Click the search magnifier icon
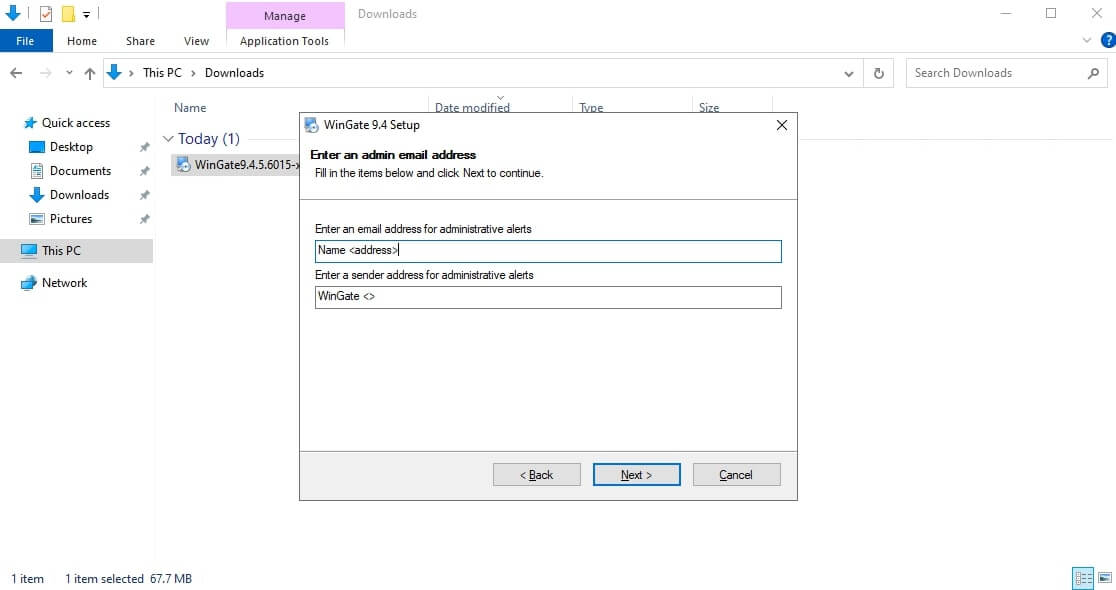 [x=1093, y=73]
